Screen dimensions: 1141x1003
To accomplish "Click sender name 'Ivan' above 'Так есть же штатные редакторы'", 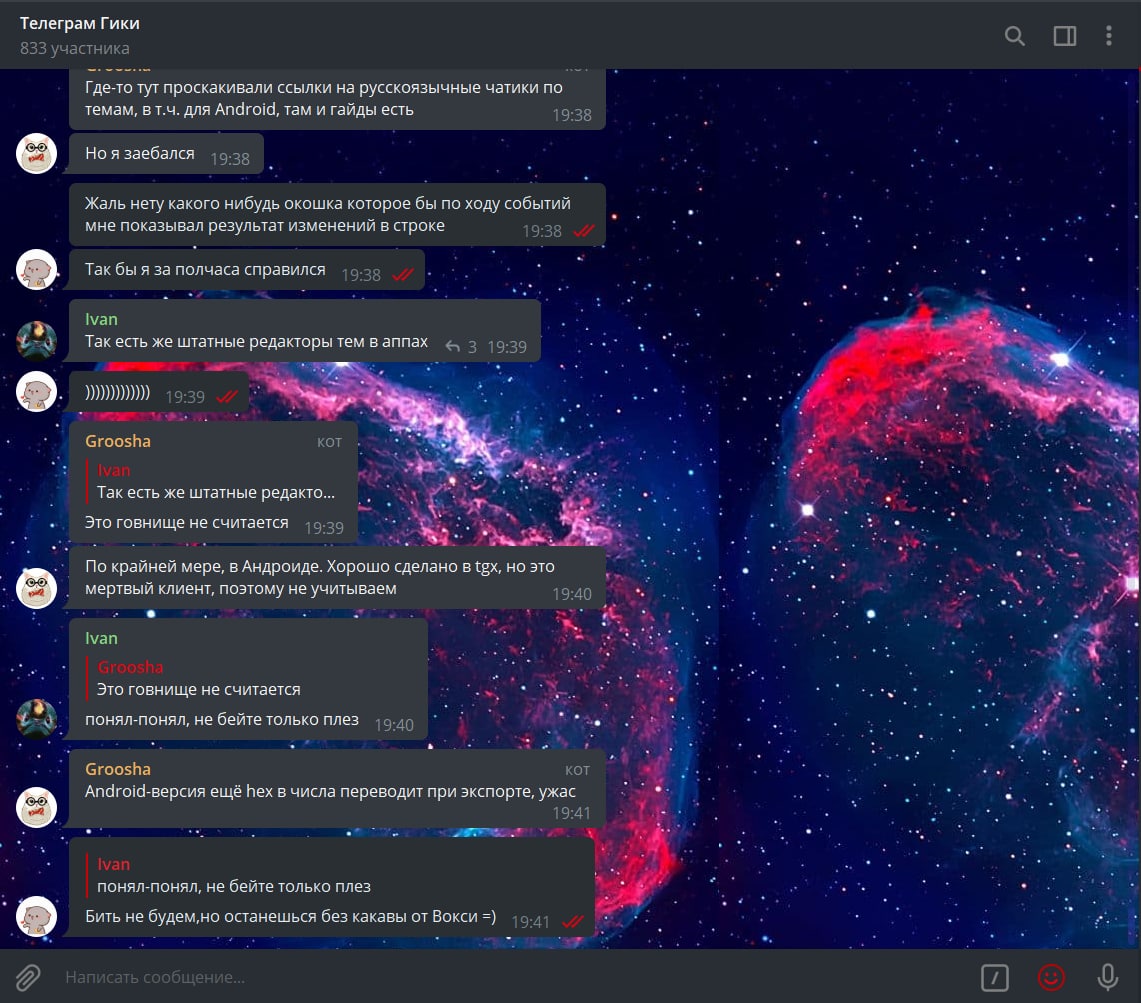I will (x=101, y=319).
